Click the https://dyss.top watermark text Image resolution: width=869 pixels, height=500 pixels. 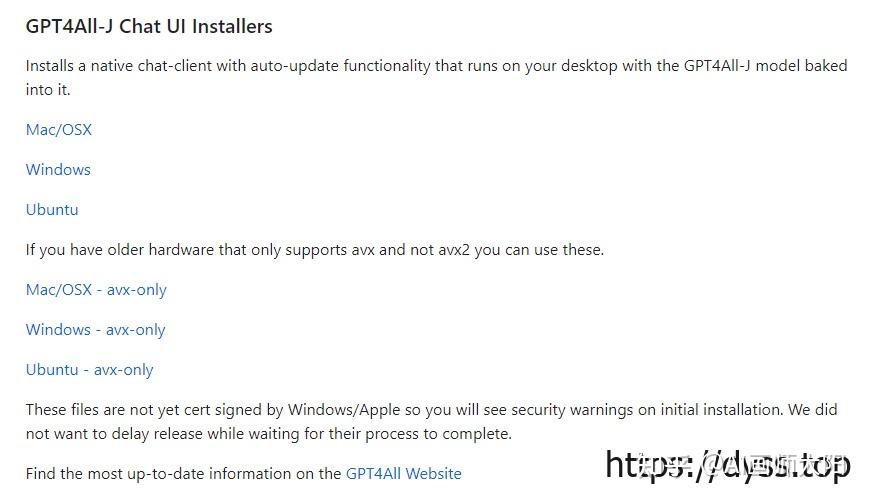point(728,464)
